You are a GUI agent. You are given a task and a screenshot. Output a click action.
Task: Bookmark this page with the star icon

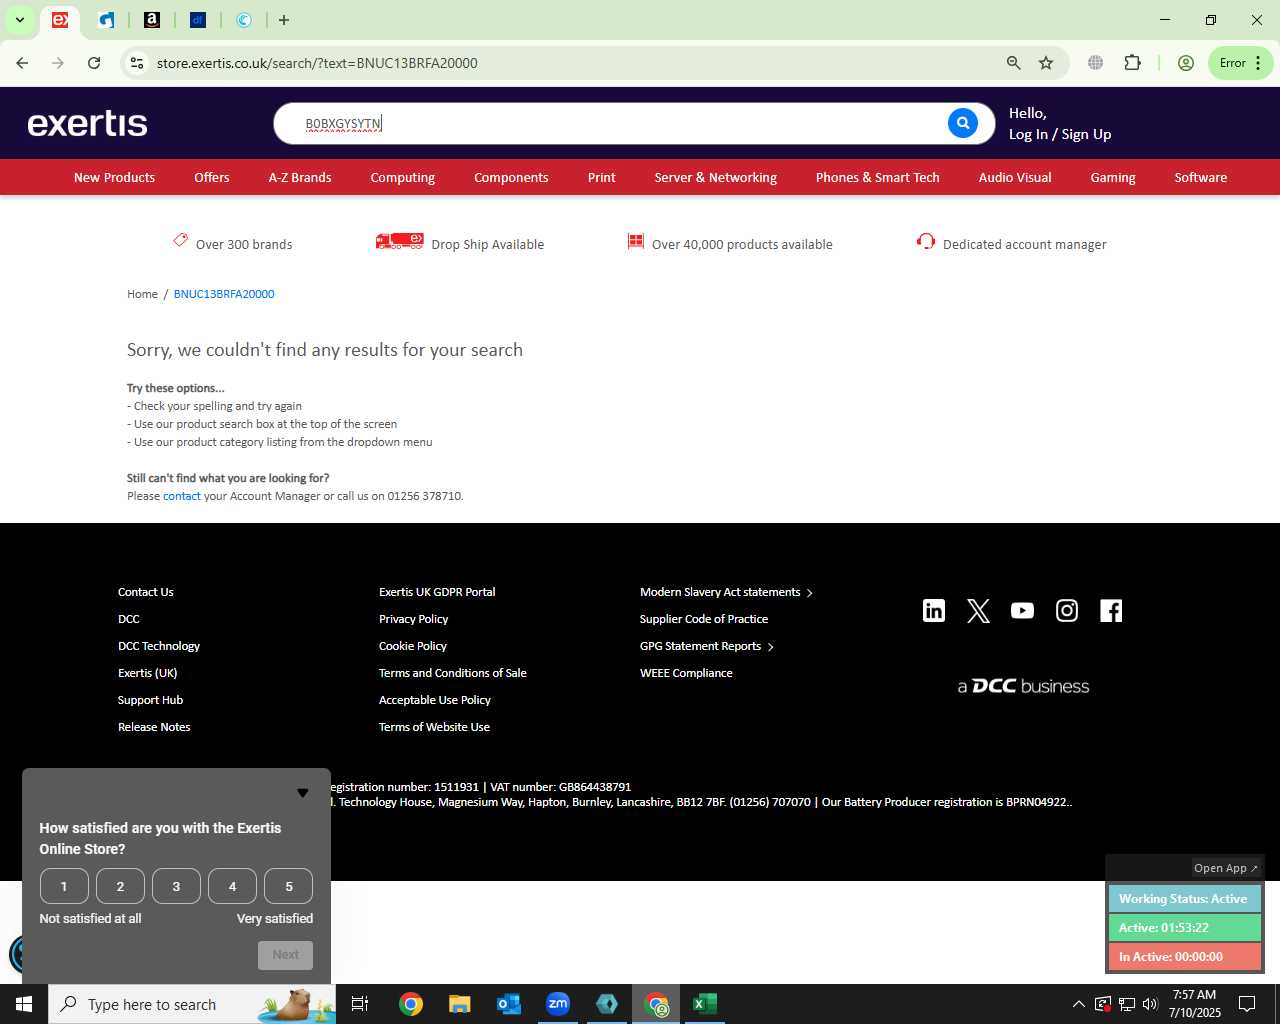1046,63
